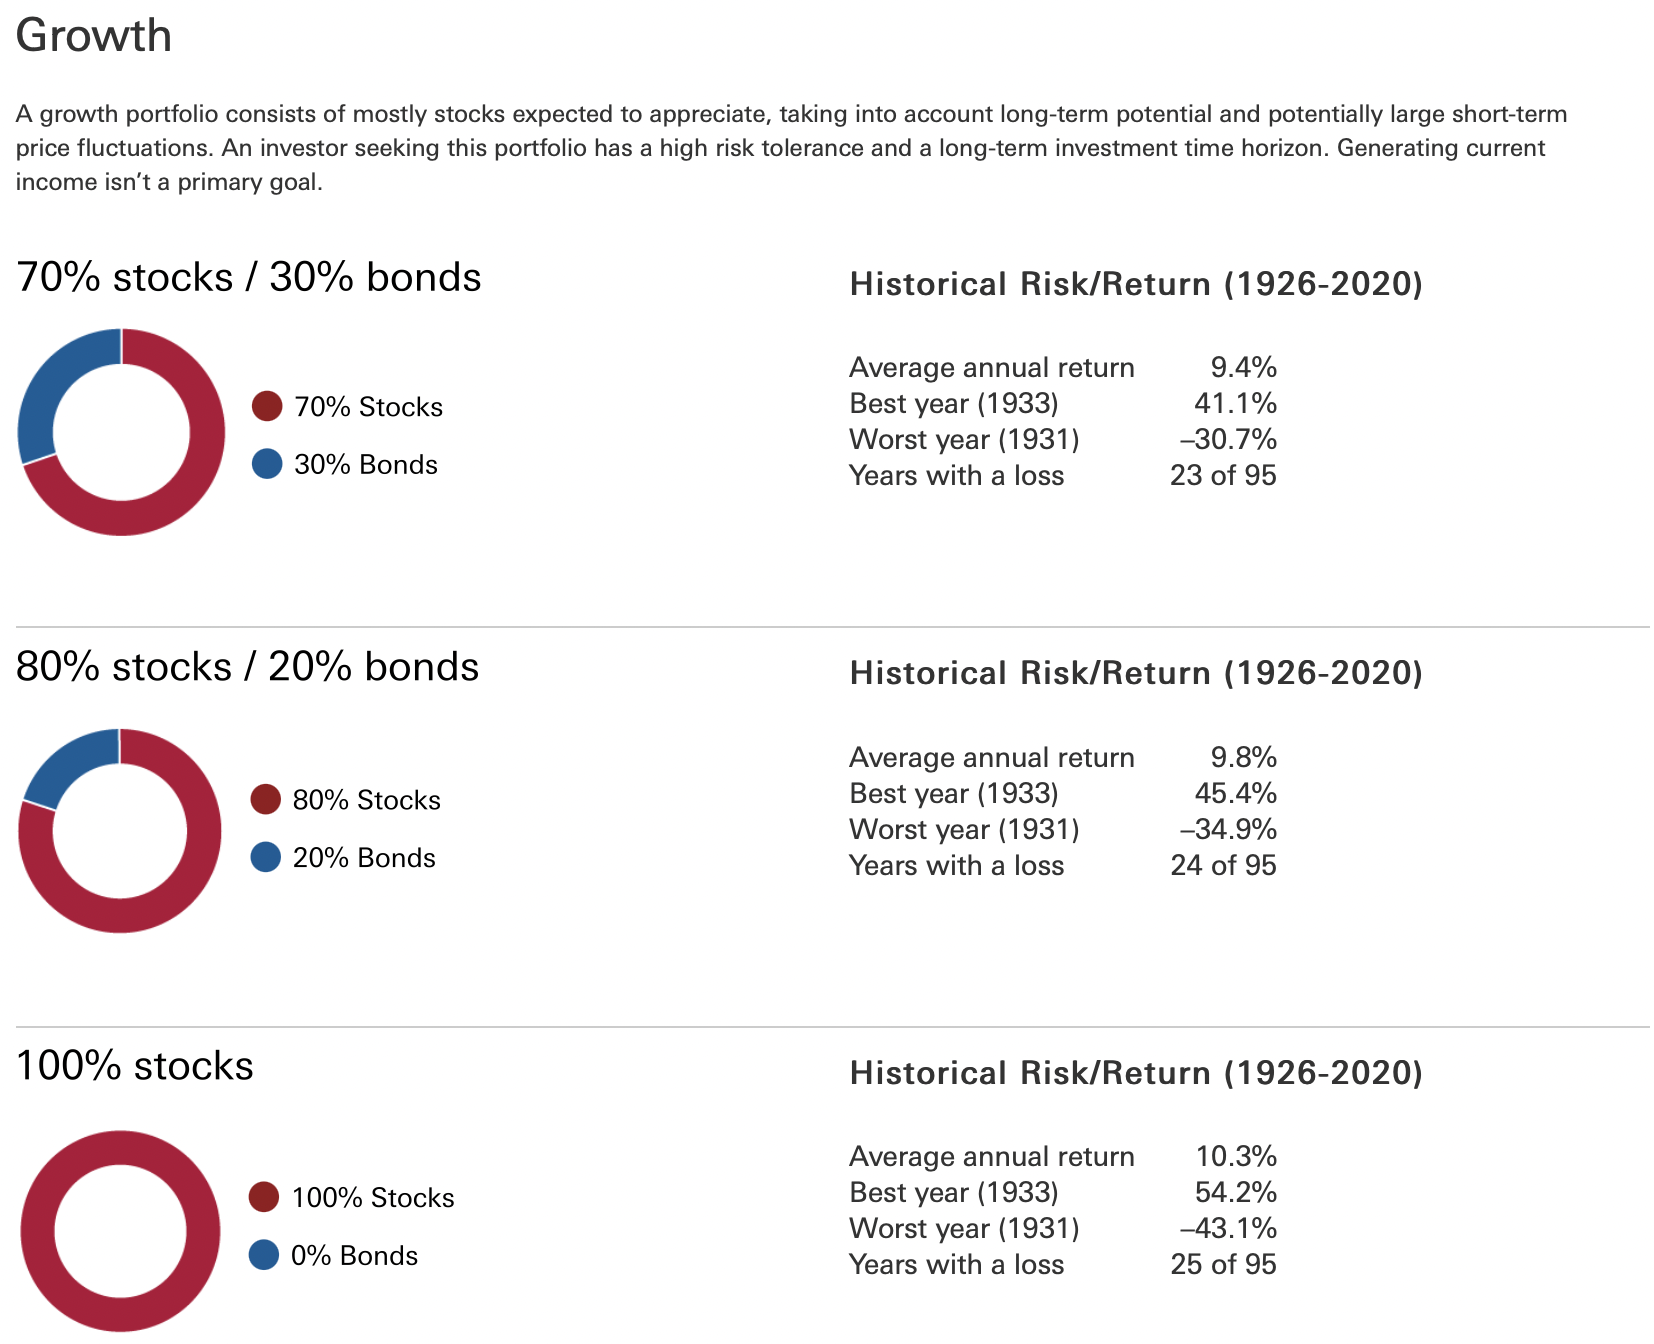Click the "Growth" page heading
The height and width of the screenshot is (1344, 1654).
(x=94, y=36)
